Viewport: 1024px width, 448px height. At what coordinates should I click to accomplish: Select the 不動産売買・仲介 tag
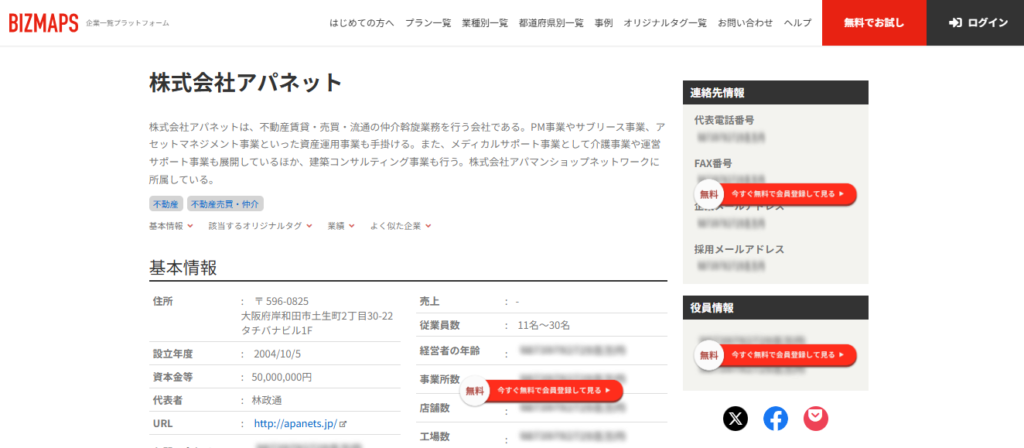[x=225, y=204]
